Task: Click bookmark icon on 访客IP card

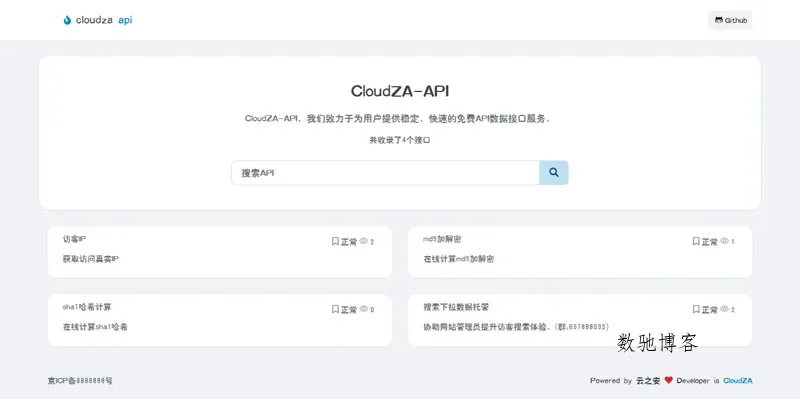Action: (x=335, y=241)
